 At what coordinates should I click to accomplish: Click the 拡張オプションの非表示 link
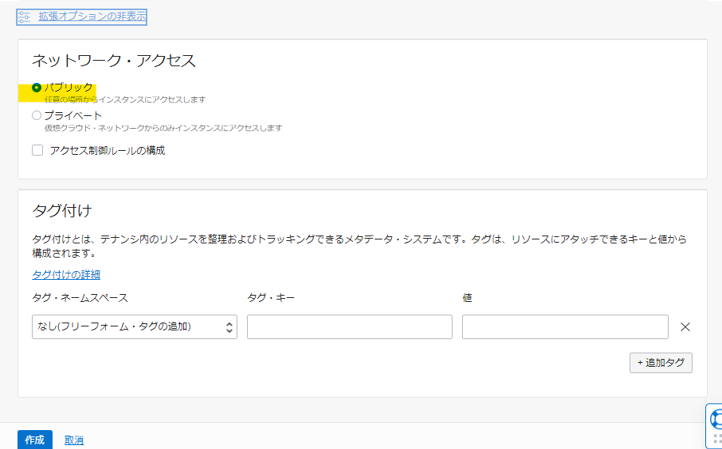click(x=92, y=17)
